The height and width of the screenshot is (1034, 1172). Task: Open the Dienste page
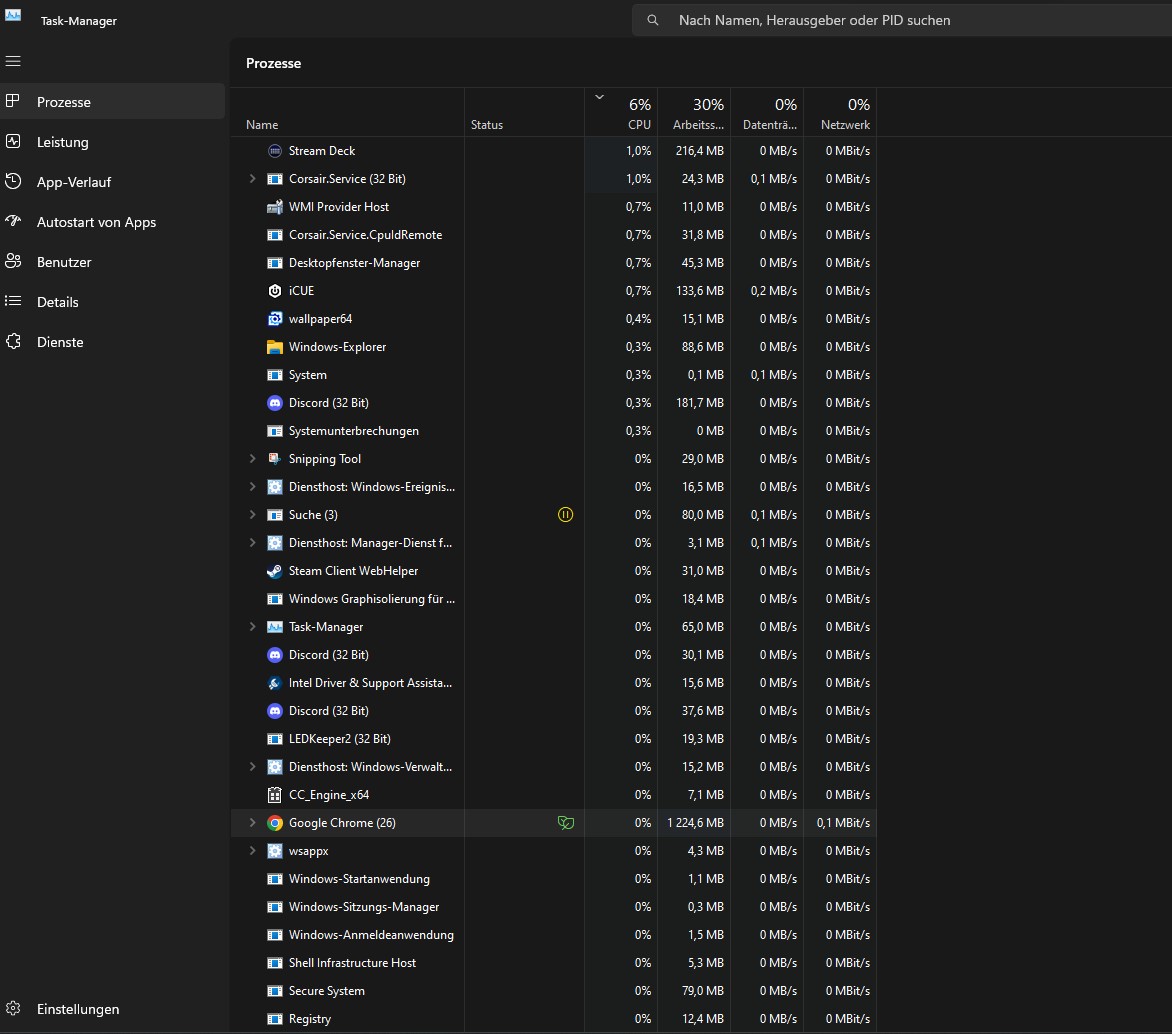pyautogui.click(x=112, y=342)
